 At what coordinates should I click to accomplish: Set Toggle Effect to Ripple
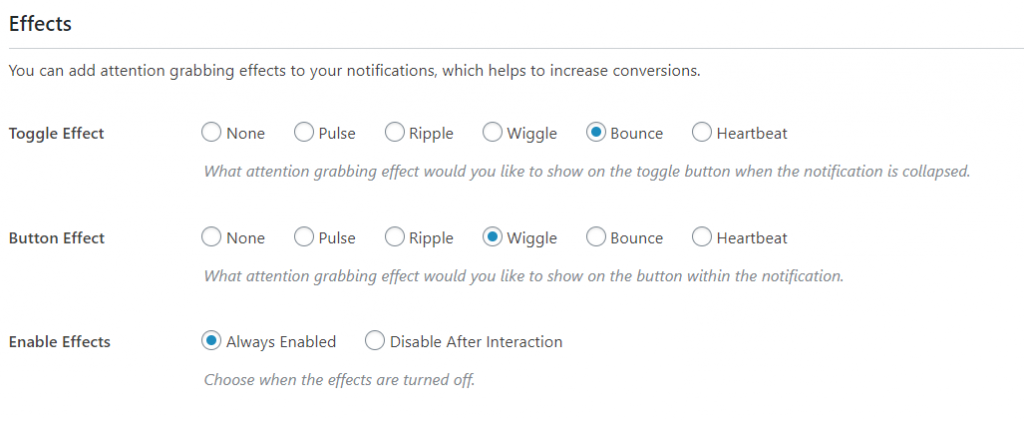click(x=394, y=133)
